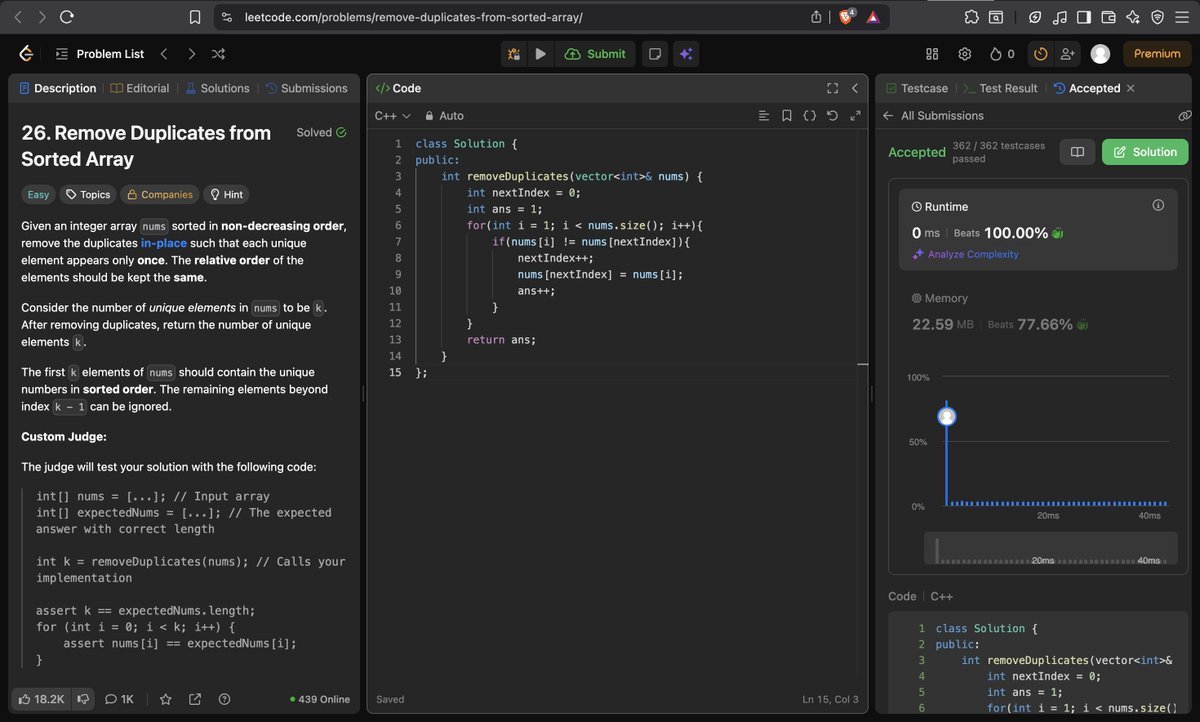The height and width of the screenshot is (722, 1200).
Task: Open the Problem List panel
Action: tap(99, 54)
